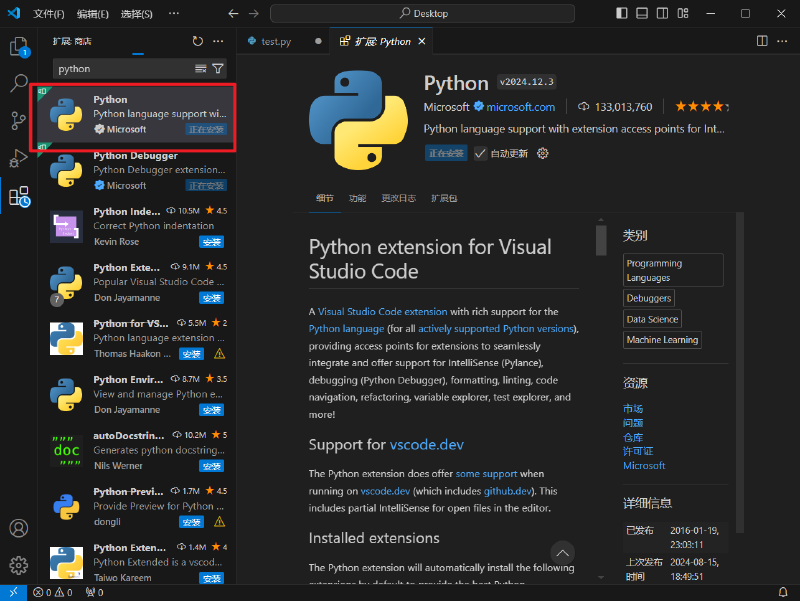Install the Python for VSCode extension
This screenshot has height=601, width=800.
[191, 354]
